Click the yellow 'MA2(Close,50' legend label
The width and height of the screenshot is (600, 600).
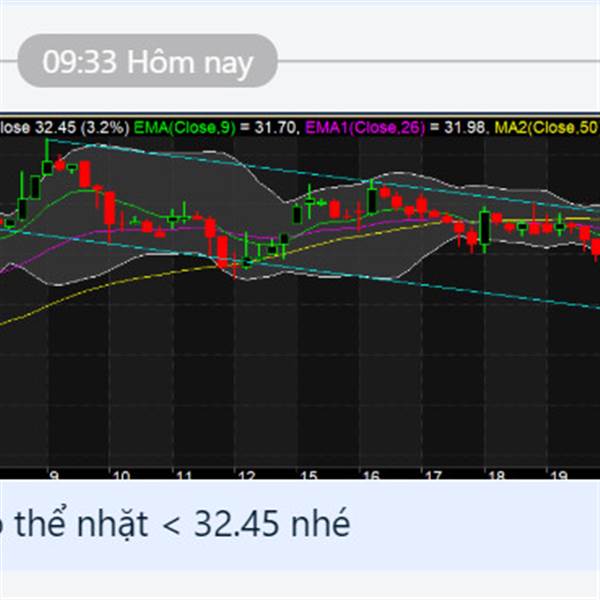tap(546, 127)
